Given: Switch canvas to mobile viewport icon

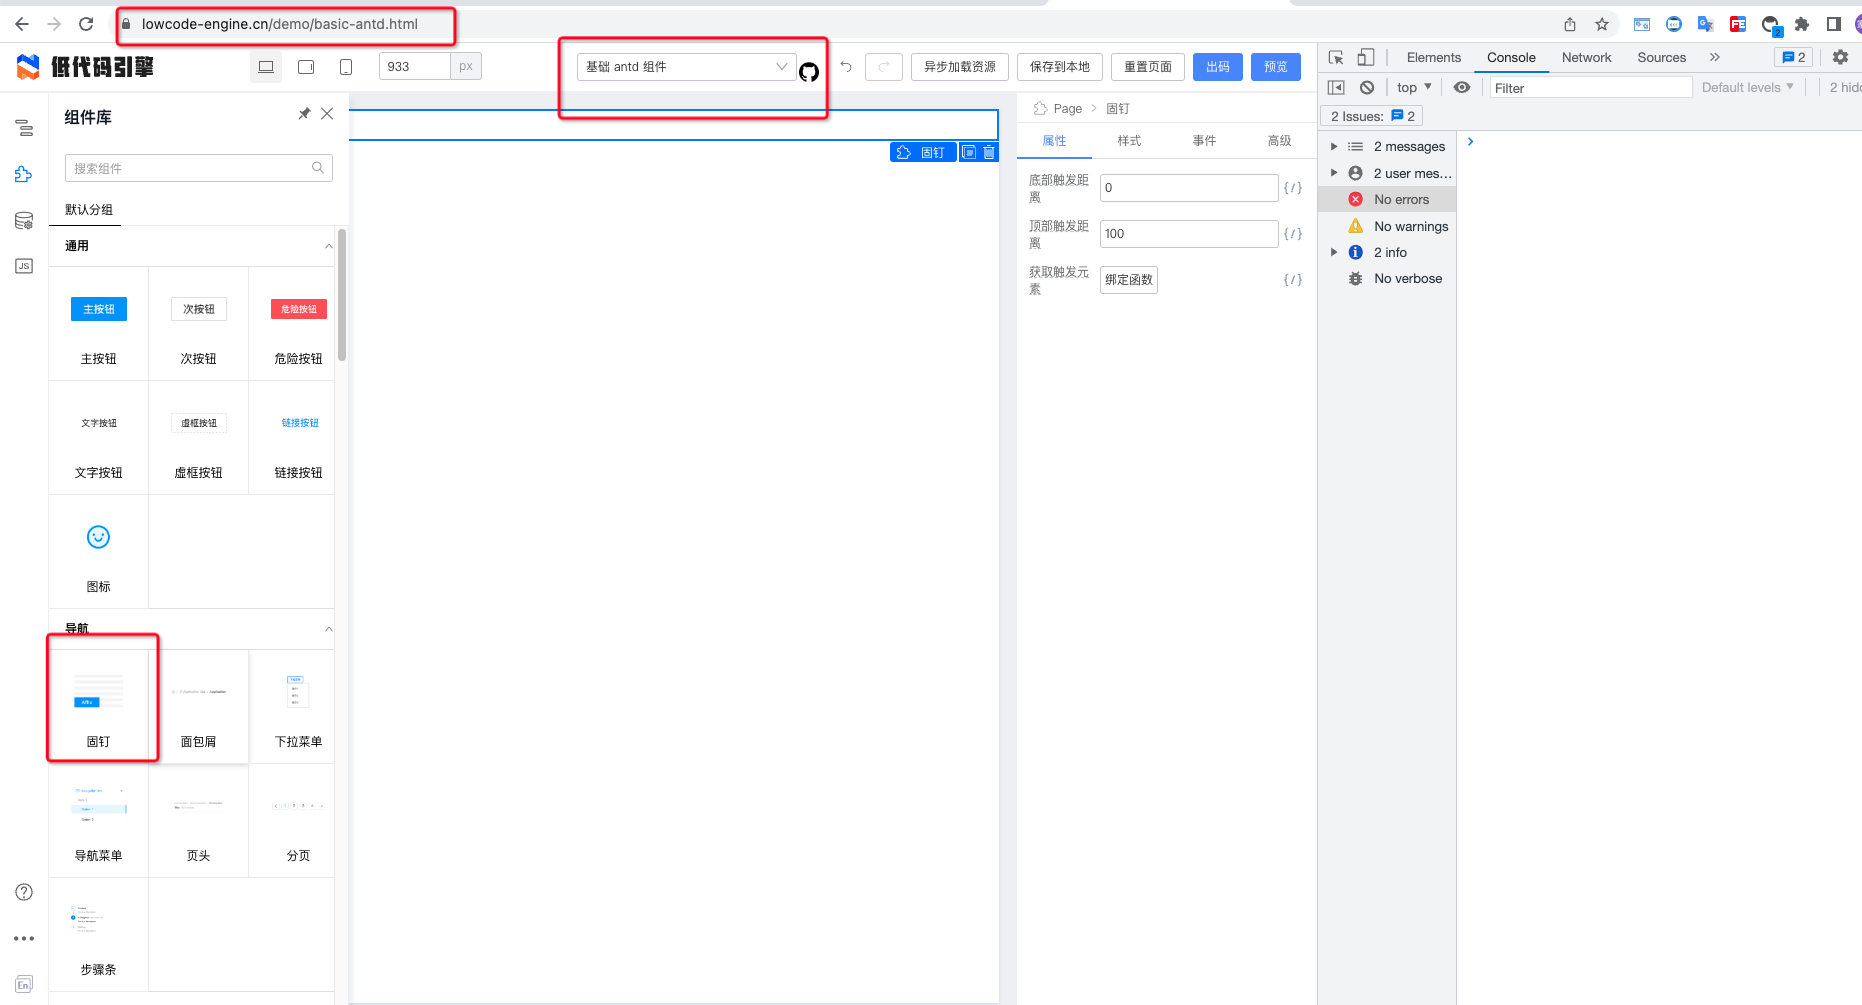Looking at the screenshot, I should click(345, 66).
